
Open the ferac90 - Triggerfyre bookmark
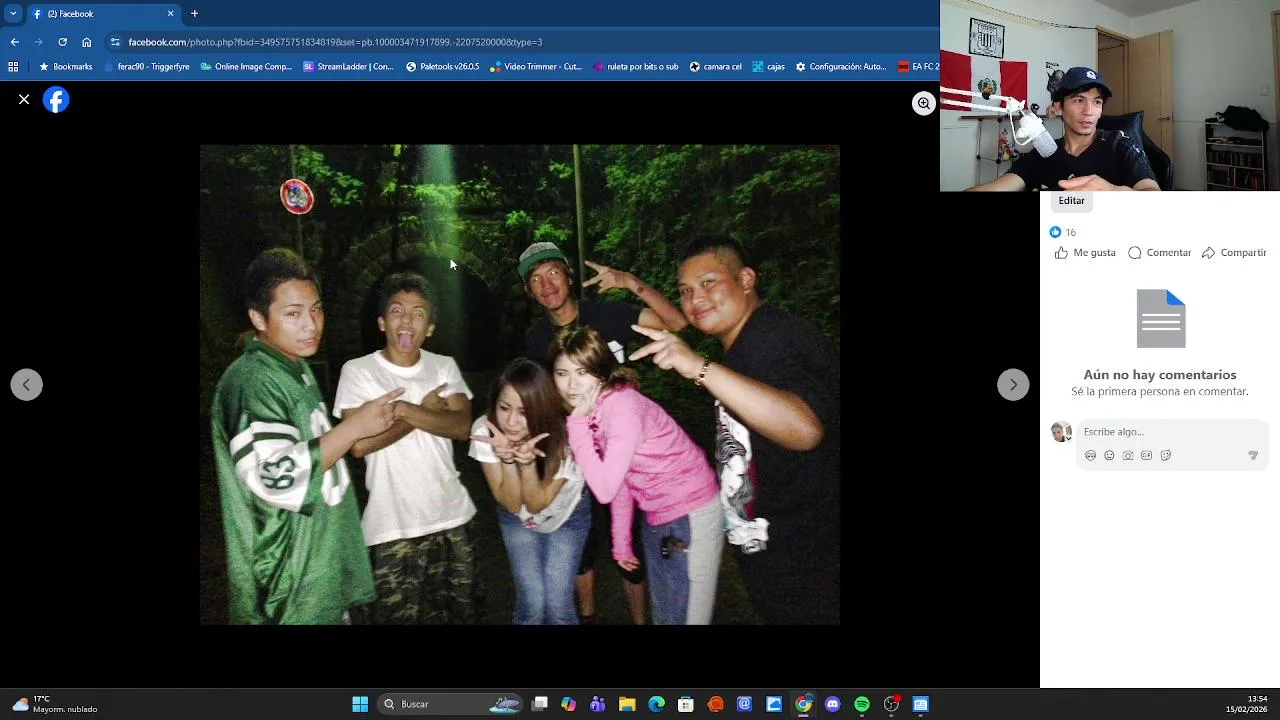click(146, 67)
